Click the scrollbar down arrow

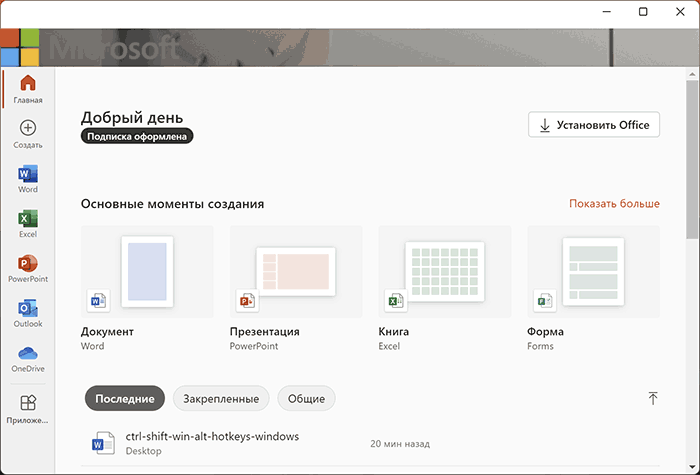[692, 468]
